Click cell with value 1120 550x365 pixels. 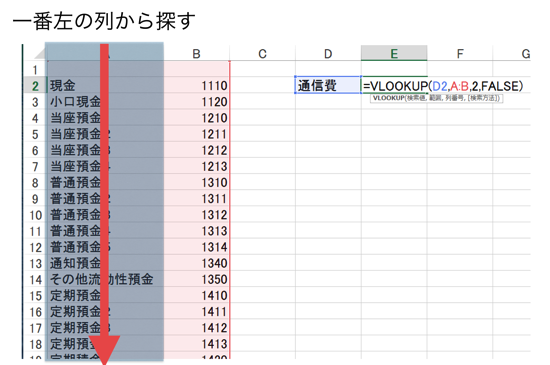(196, 101)
